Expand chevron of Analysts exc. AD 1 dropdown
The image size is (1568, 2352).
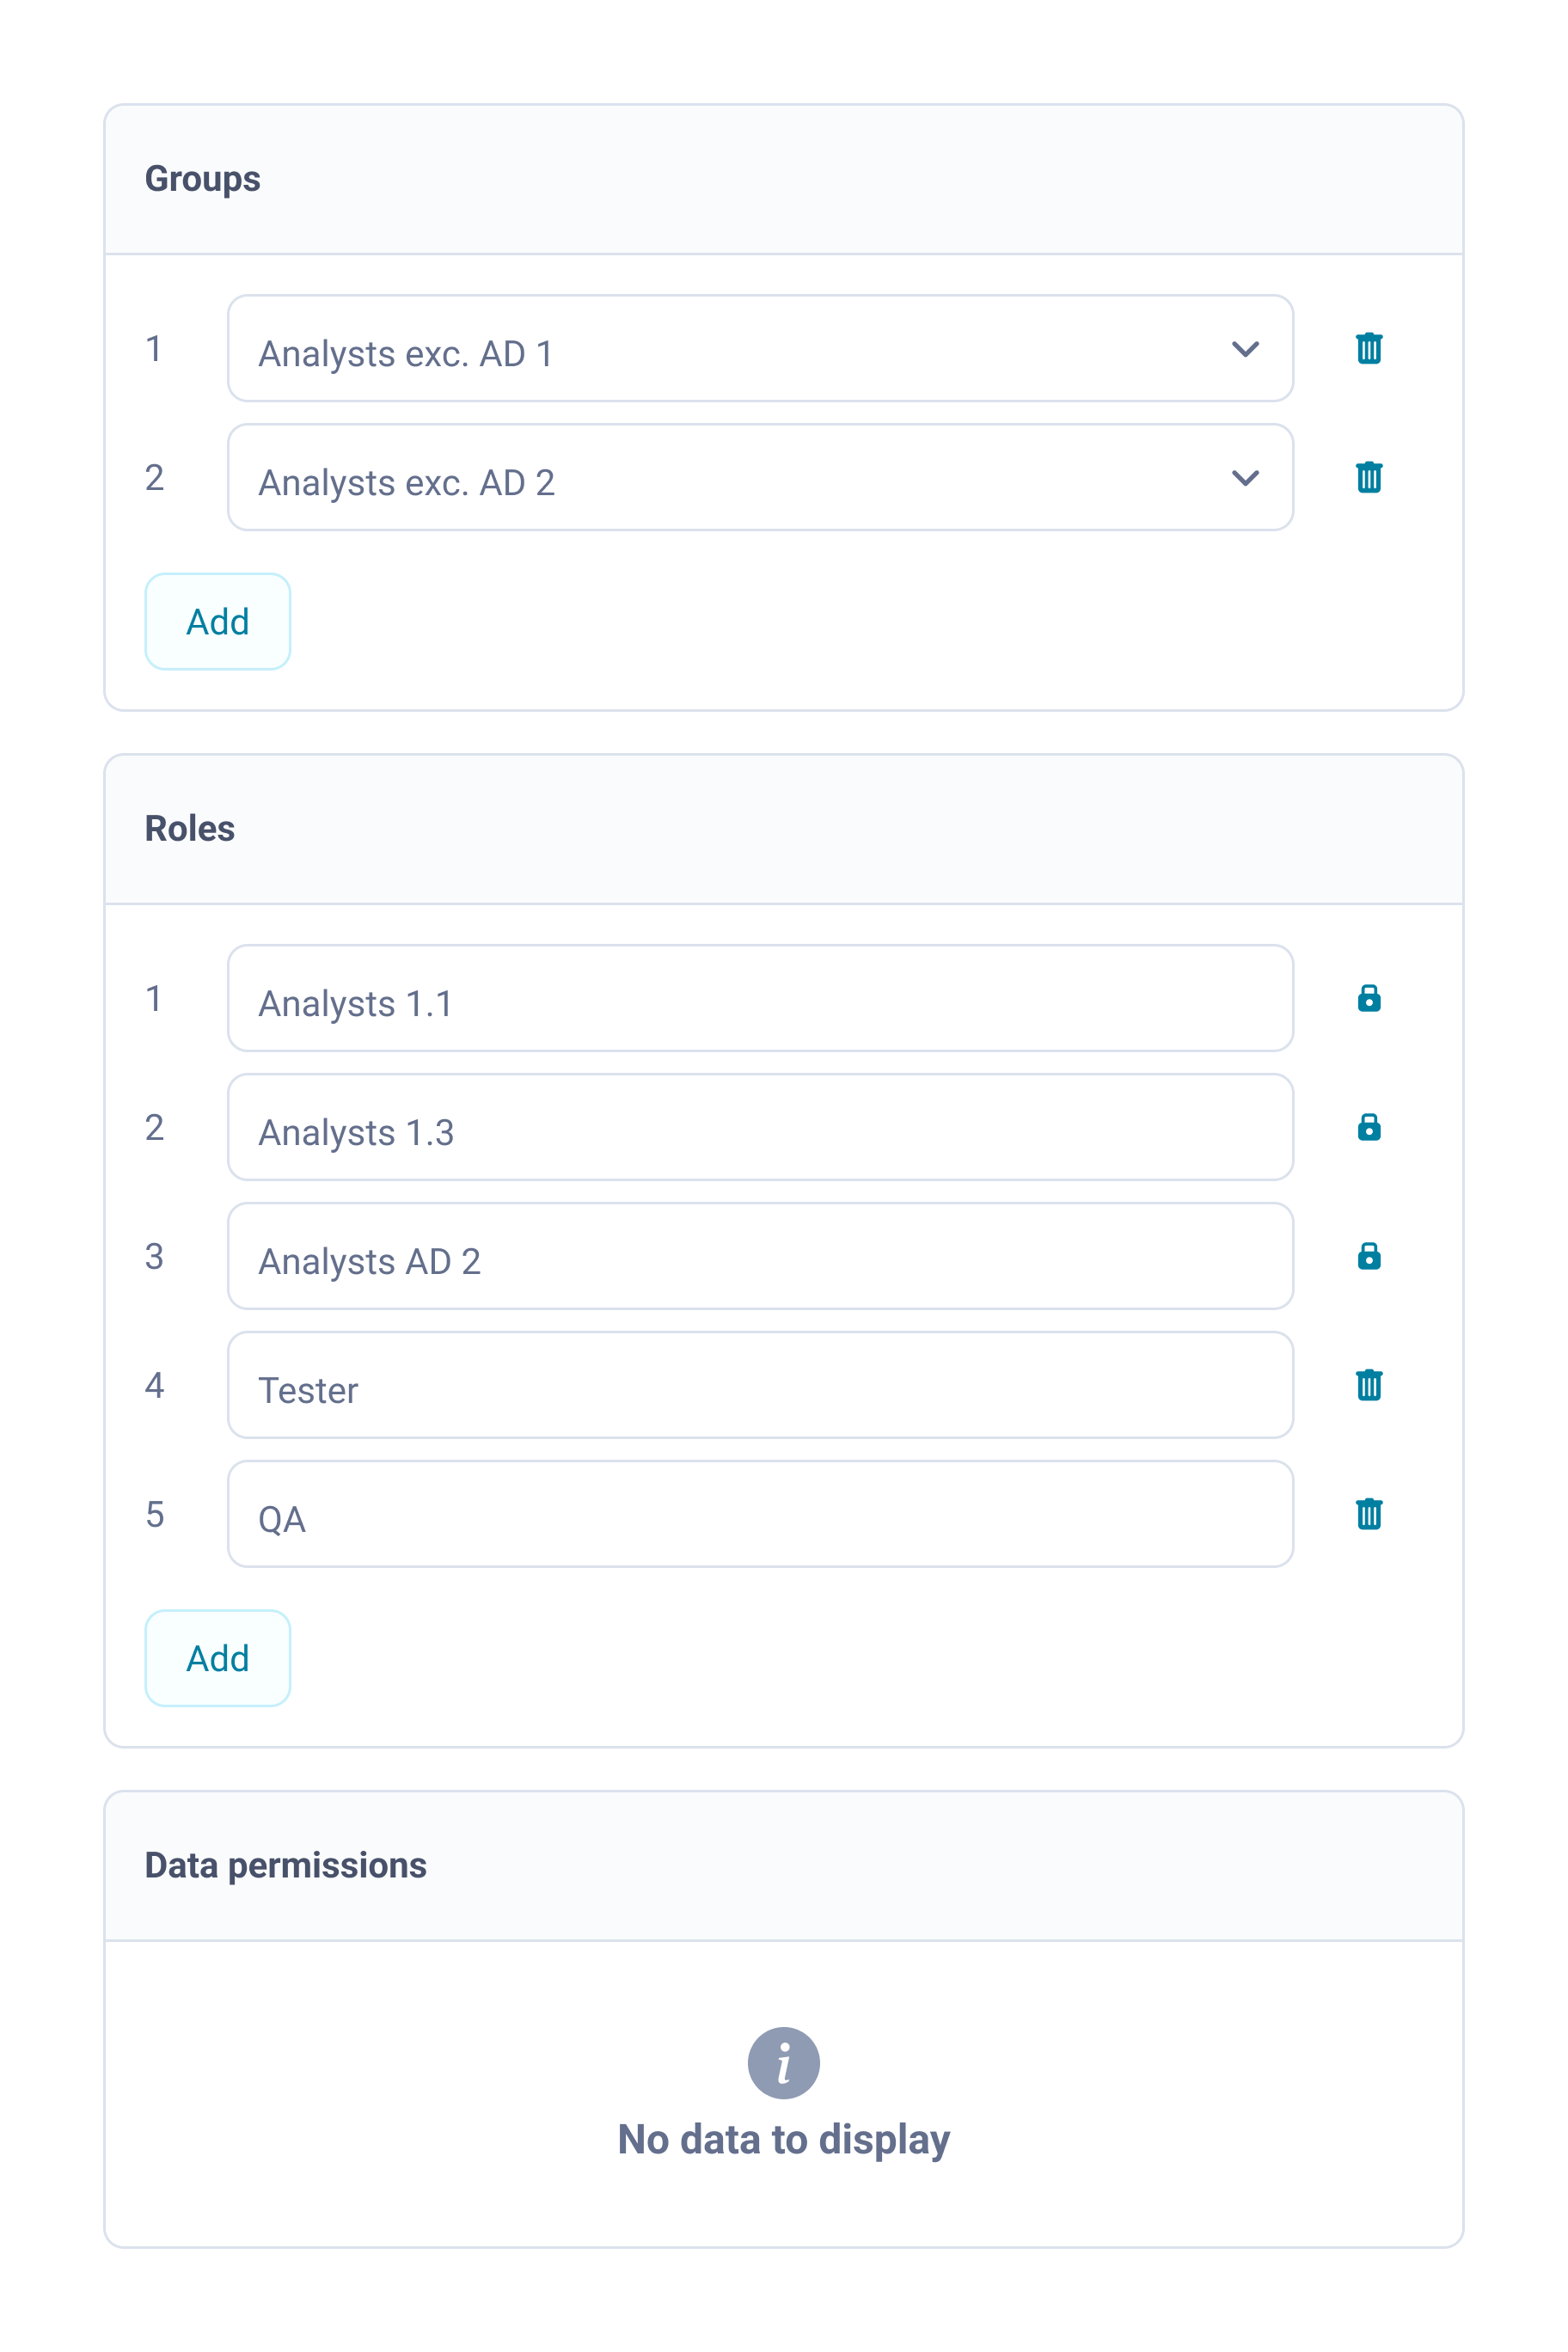(1245, 349)
